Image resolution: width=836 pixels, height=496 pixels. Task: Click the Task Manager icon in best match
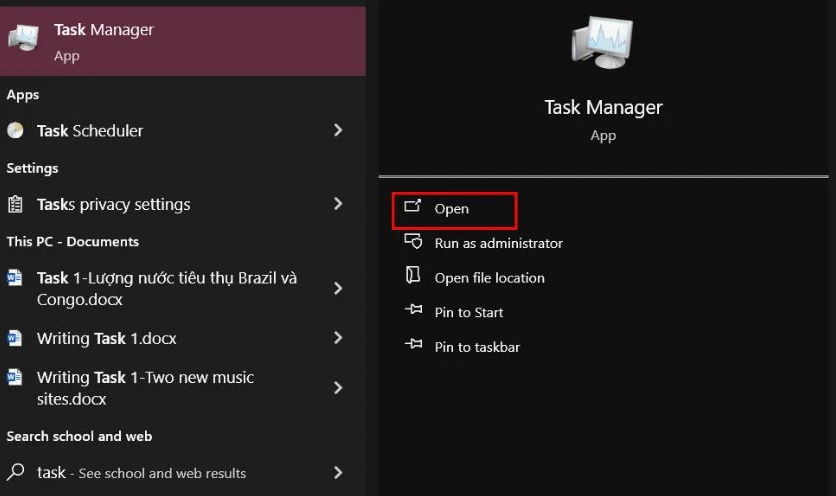tap(23, 38)
